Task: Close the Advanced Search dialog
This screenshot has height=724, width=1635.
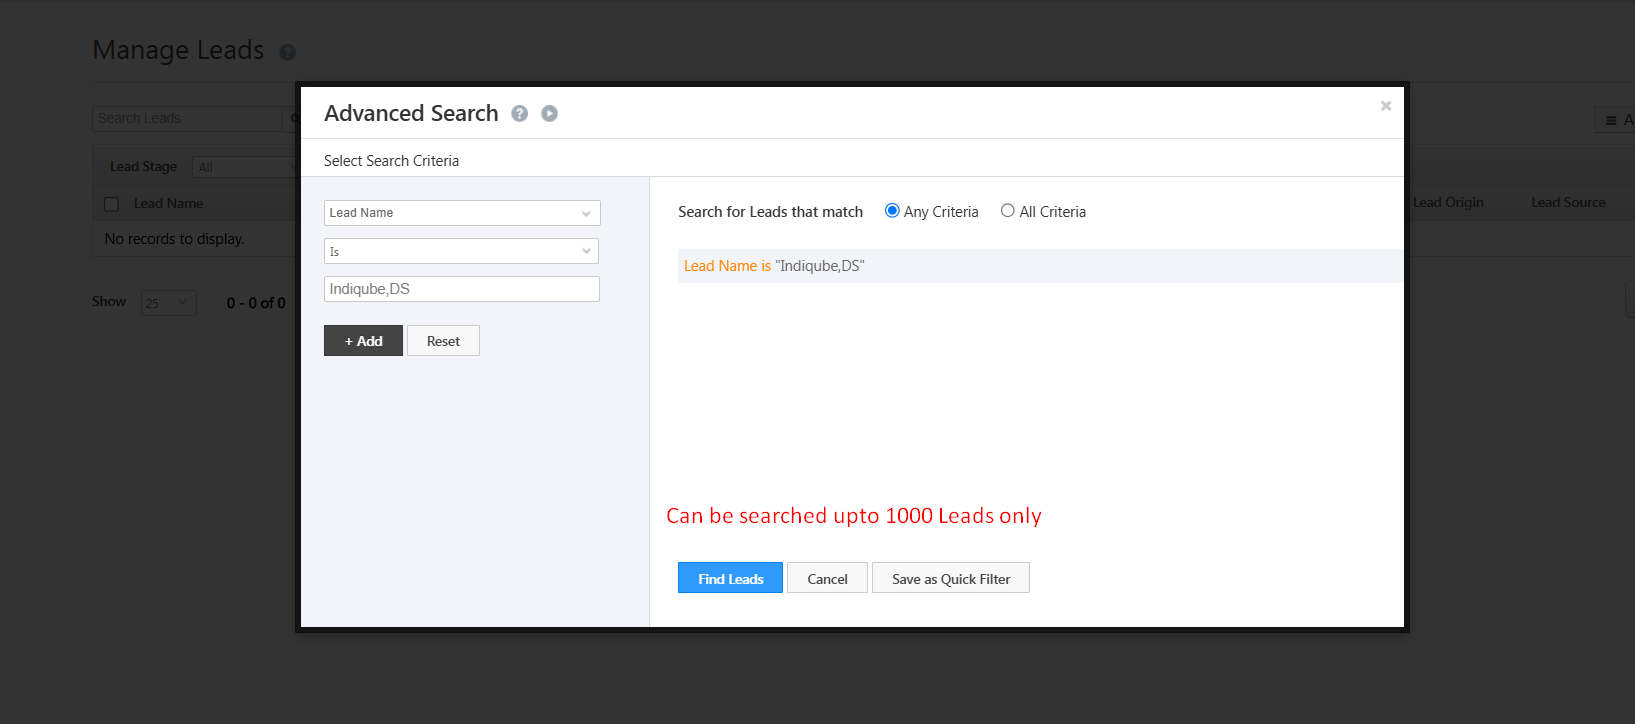Action: [1385, 106]
